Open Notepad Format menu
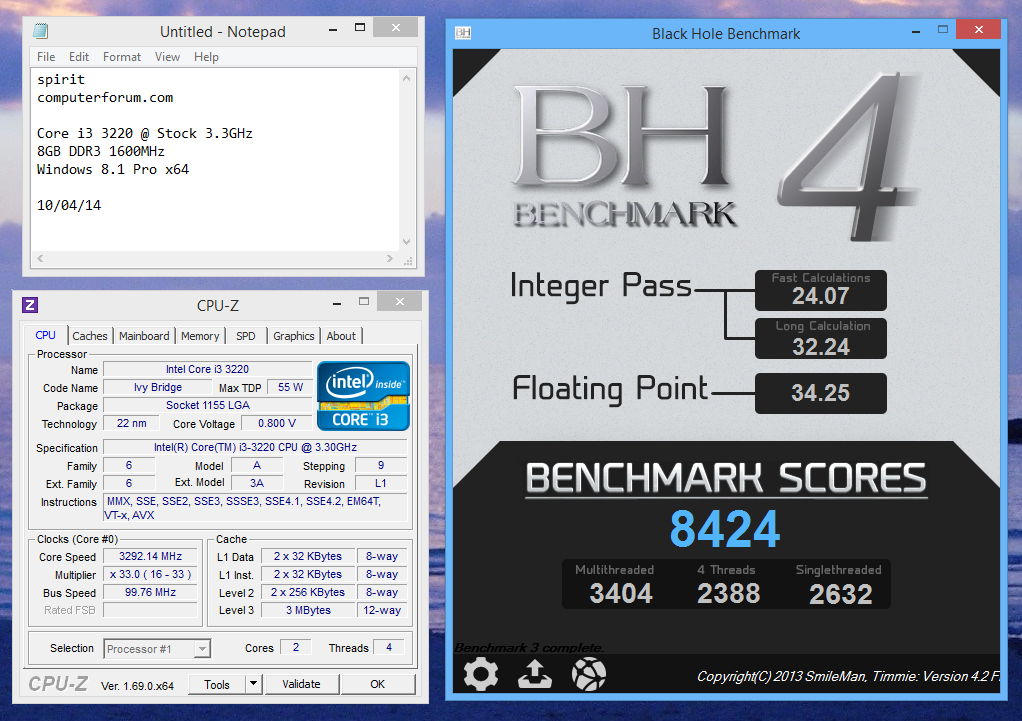The image size is (1022, 721). [122, 57]
